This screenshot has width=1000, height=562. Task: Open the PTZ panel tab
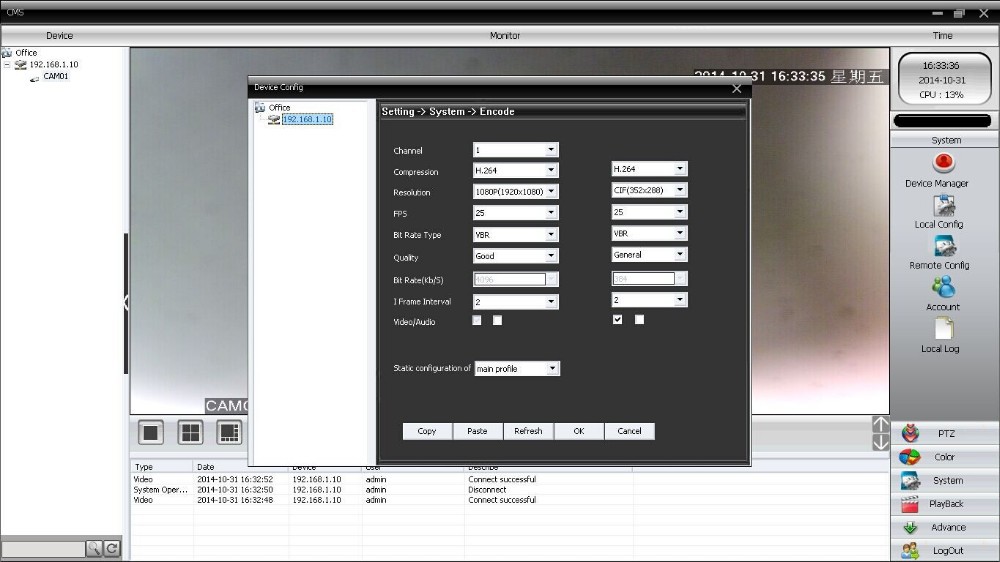(x=945, y=434)
